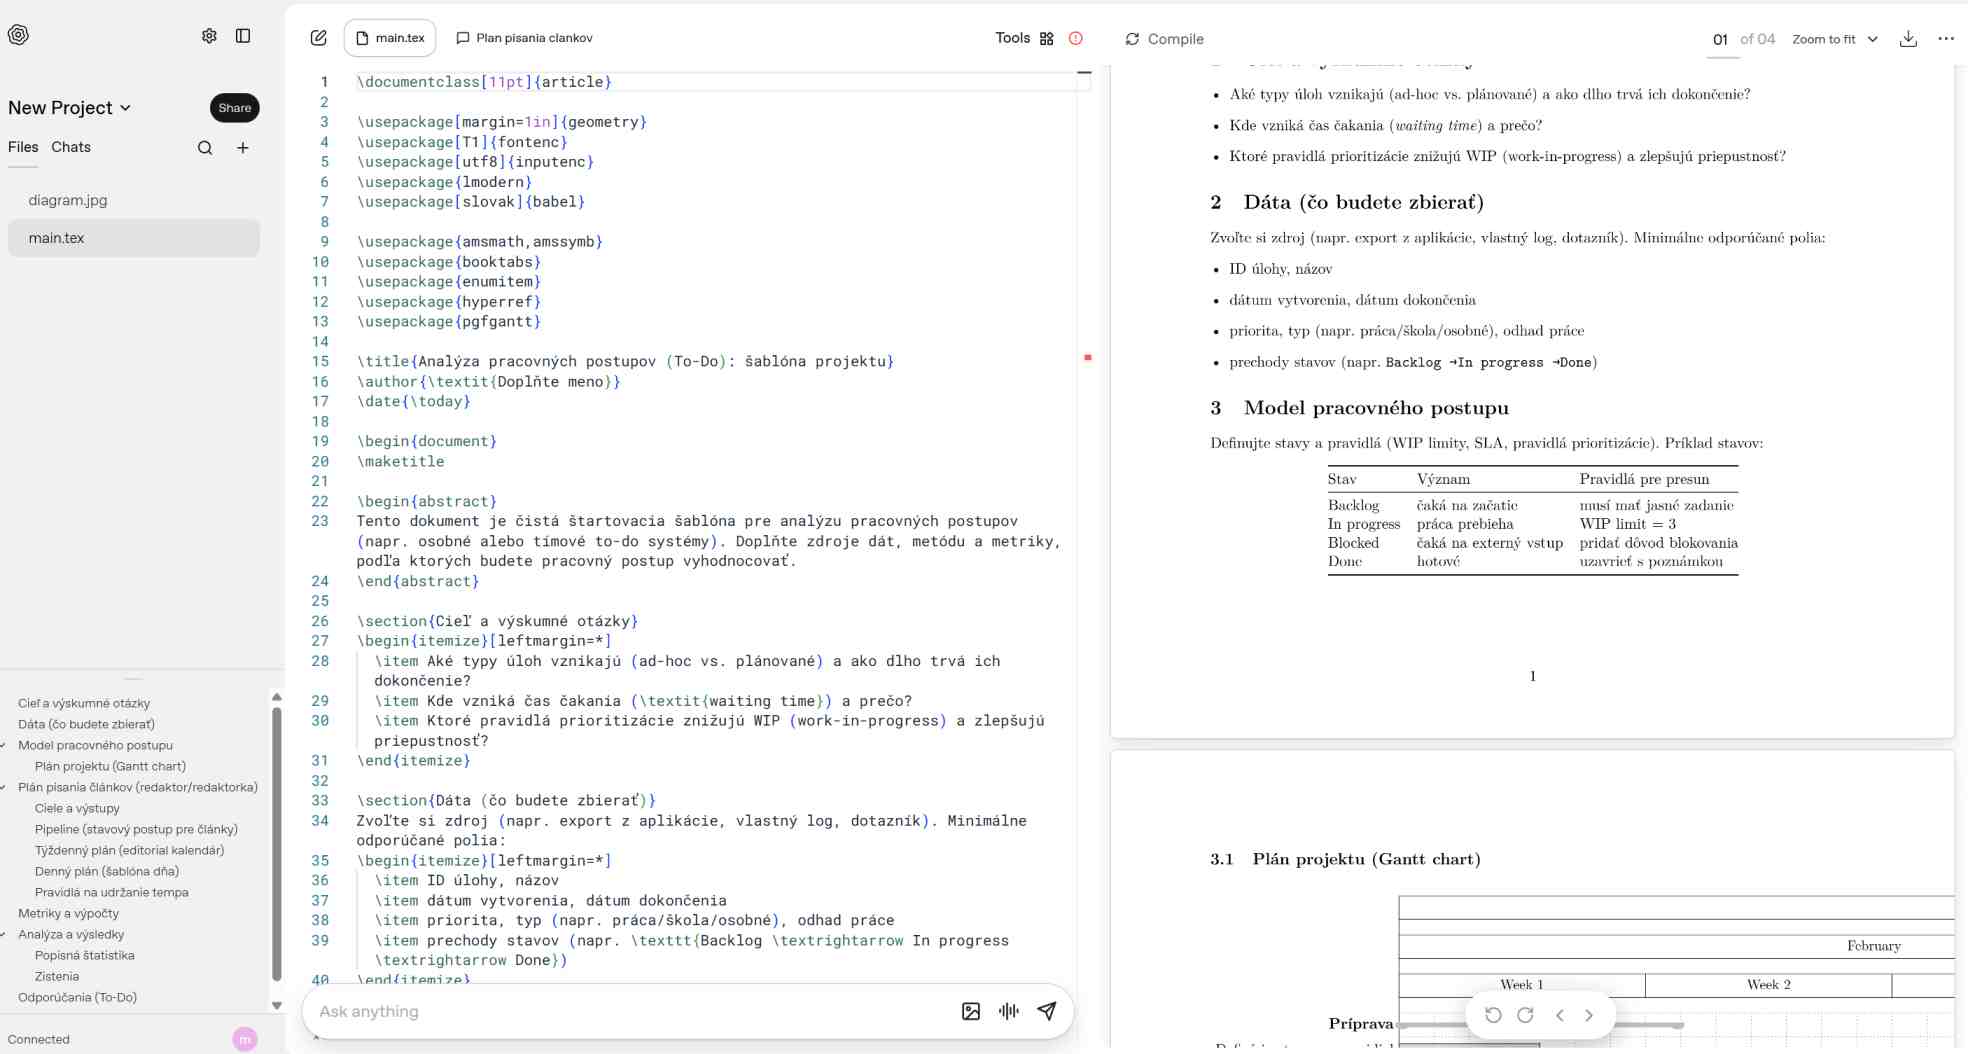Open the three-dot more options menu
The image size is (1968, 1054).
[x=1945, y=39]
